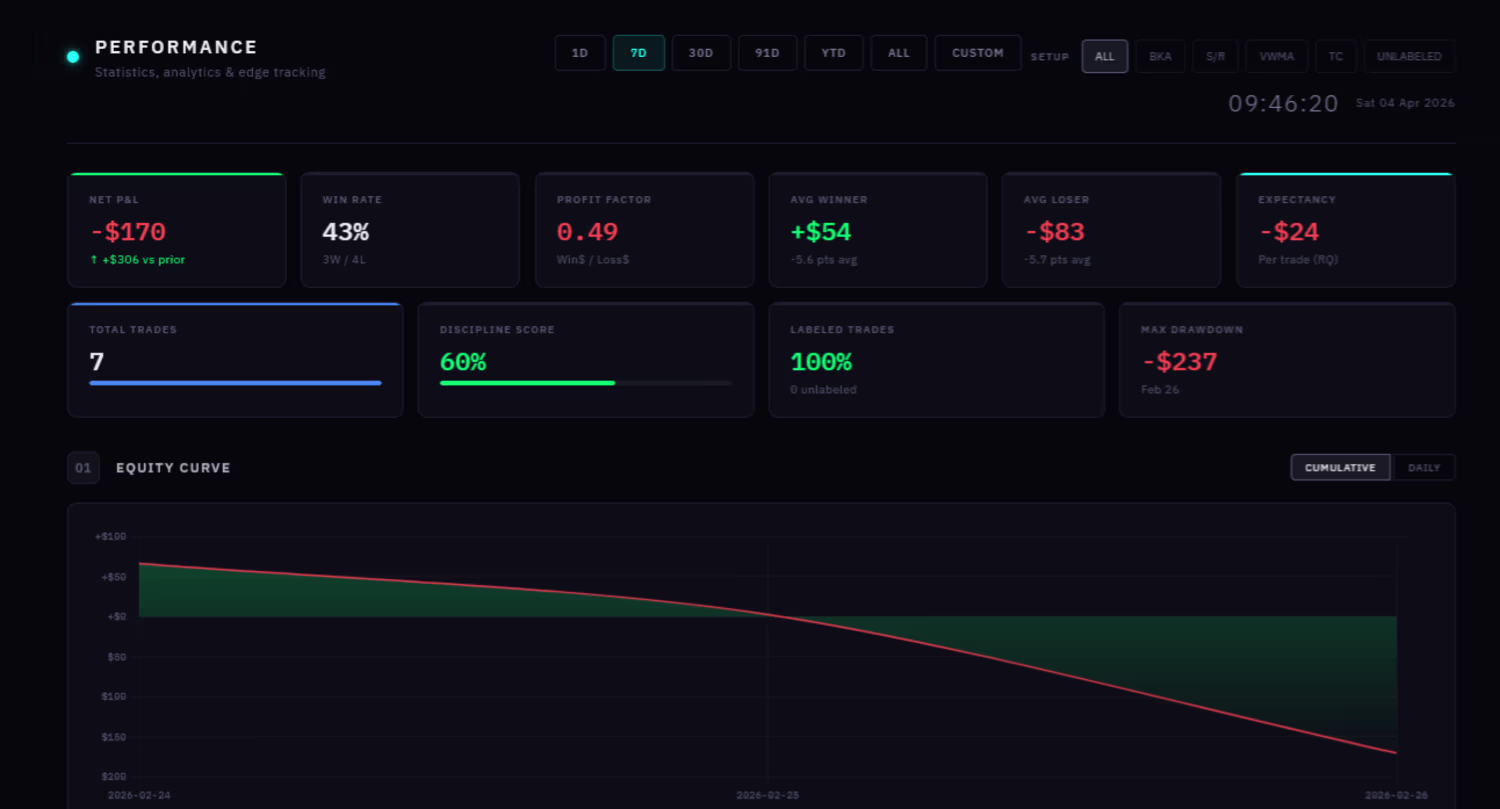Filter by TC setup
The width and height of the screenshot is (1500, 809).
(1336, 57)
